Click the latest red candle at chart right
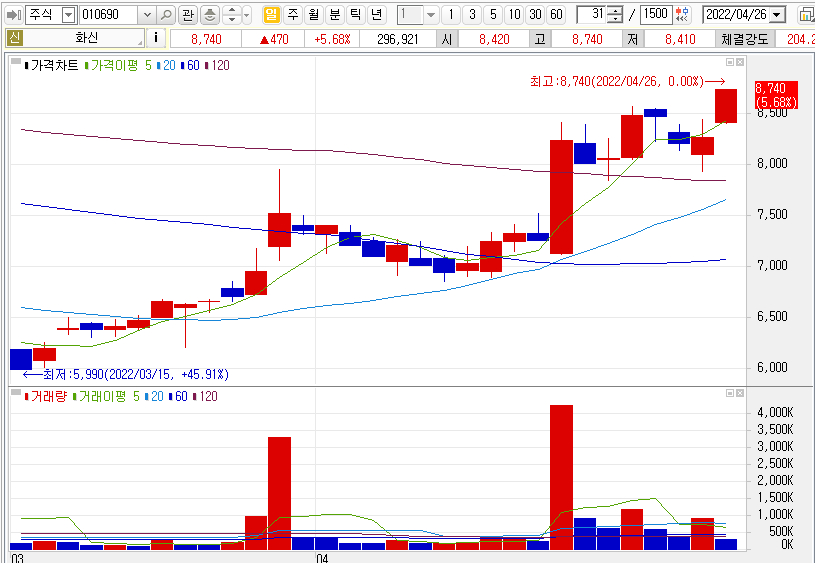The width and height of the screenshot is (815, 563). [x=726, y=106]
